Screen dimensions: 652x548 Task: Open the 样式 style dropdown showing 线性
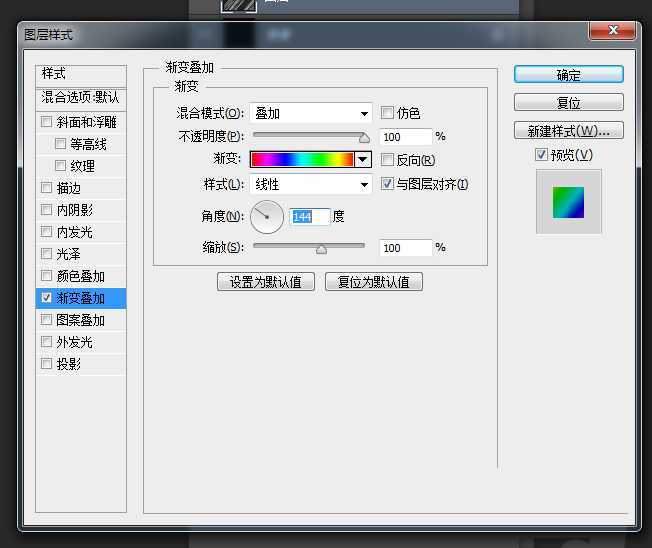point(310,185)
